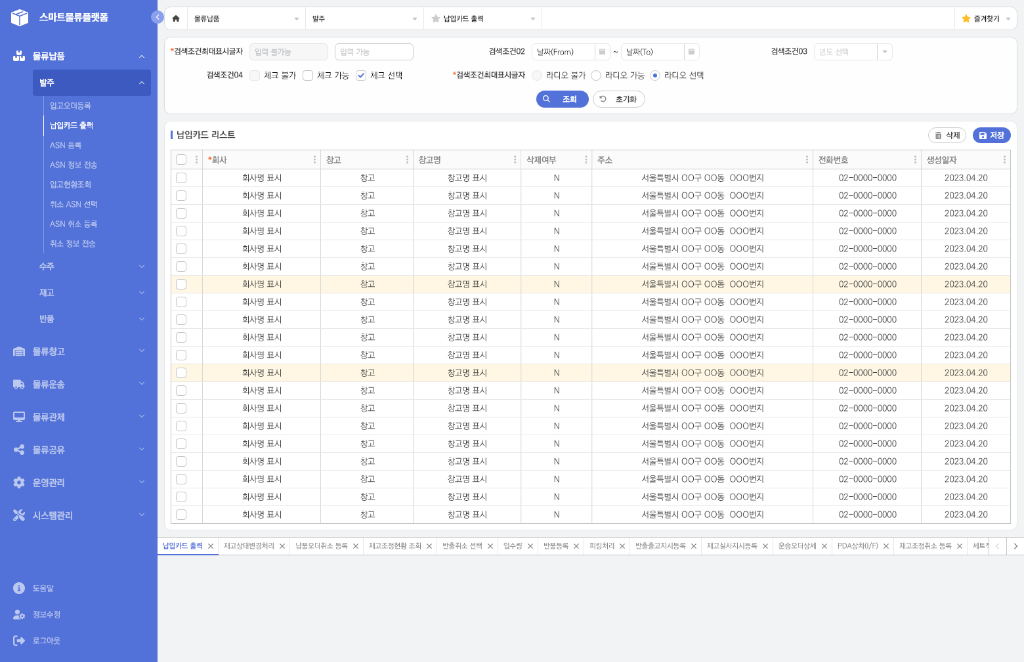Open ASN 등록 menu item
Image resolution: width=1024 pixels, height=662 pixels.
(x=66, y=145)
